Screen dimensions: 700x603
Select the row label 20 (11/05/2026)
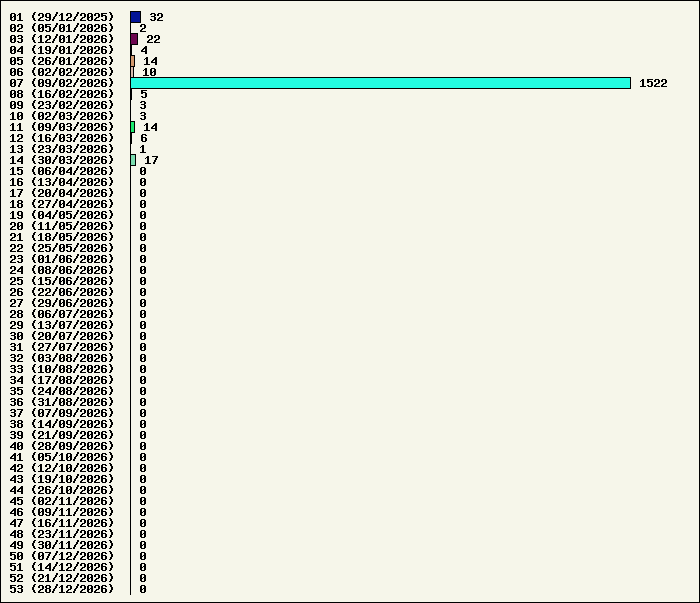[x=62, y=226]
